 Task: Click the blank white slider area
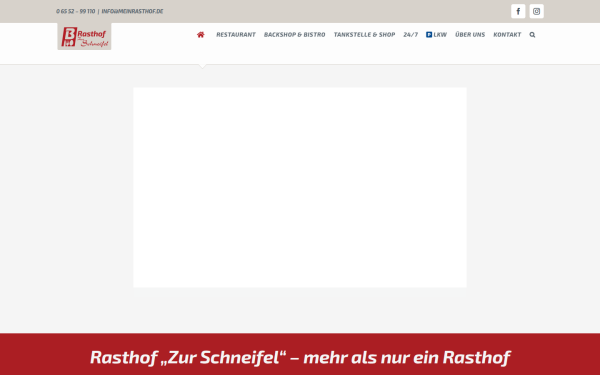click(x=300, y=188)
